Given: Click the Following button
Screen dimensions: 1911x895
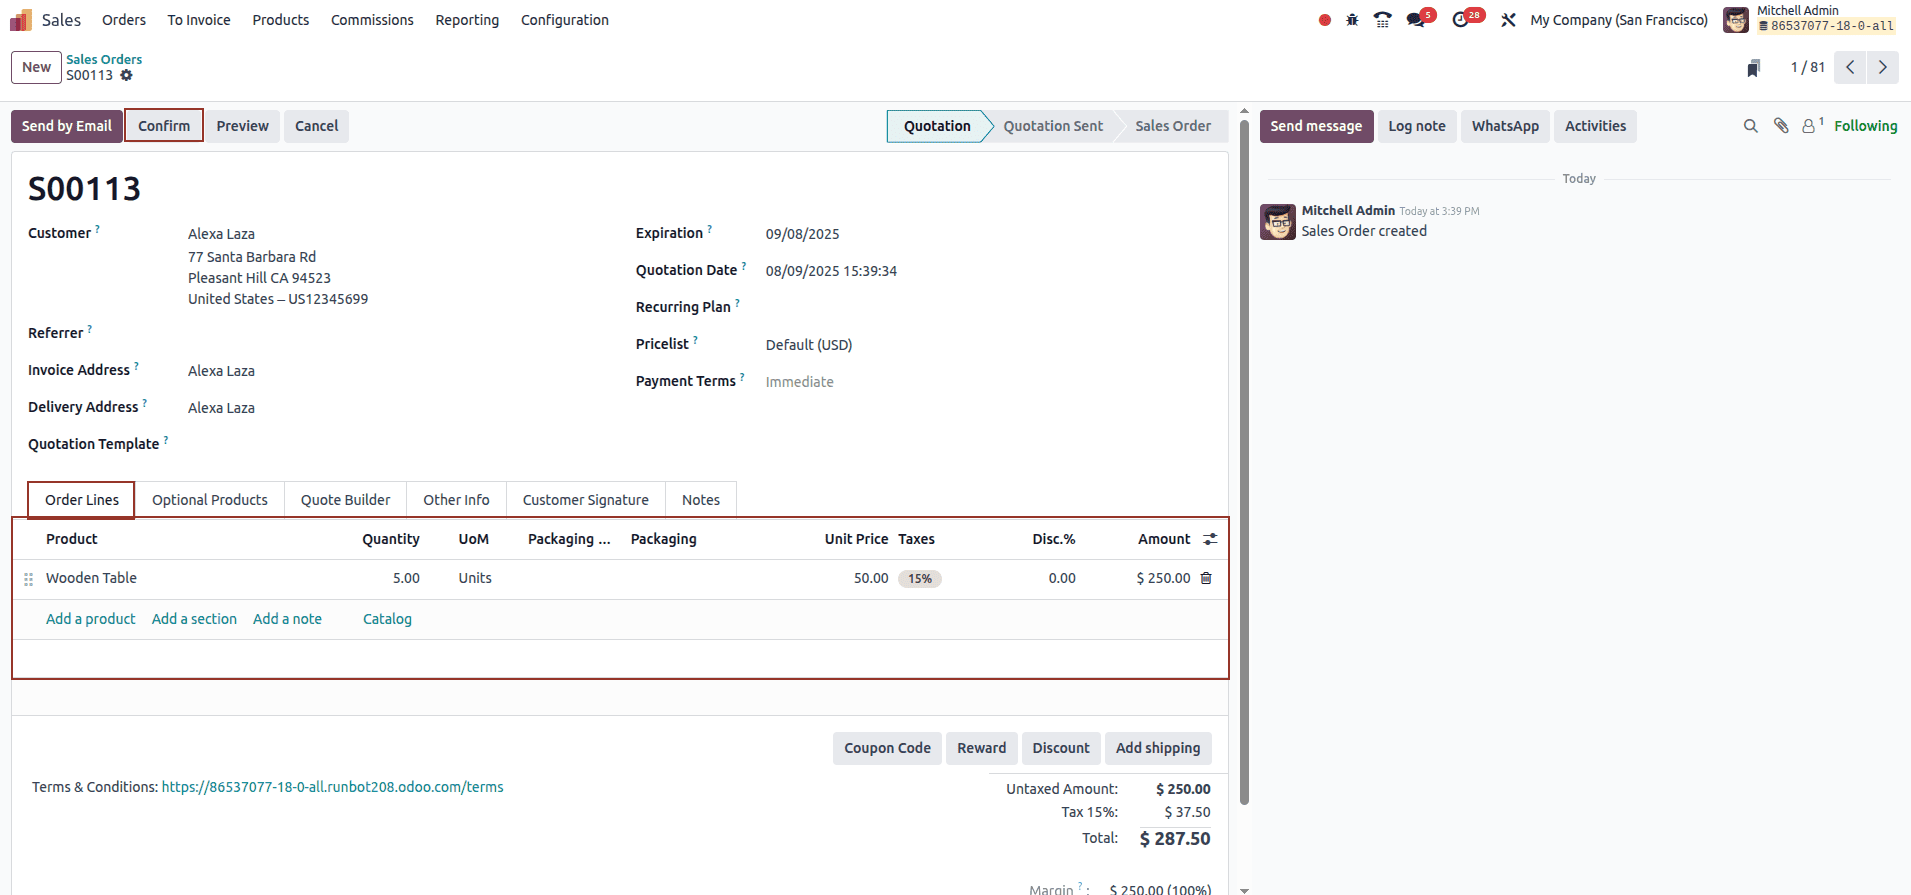Looking at the screenshot, I should pyautogui.click(x=1866, y=126).
